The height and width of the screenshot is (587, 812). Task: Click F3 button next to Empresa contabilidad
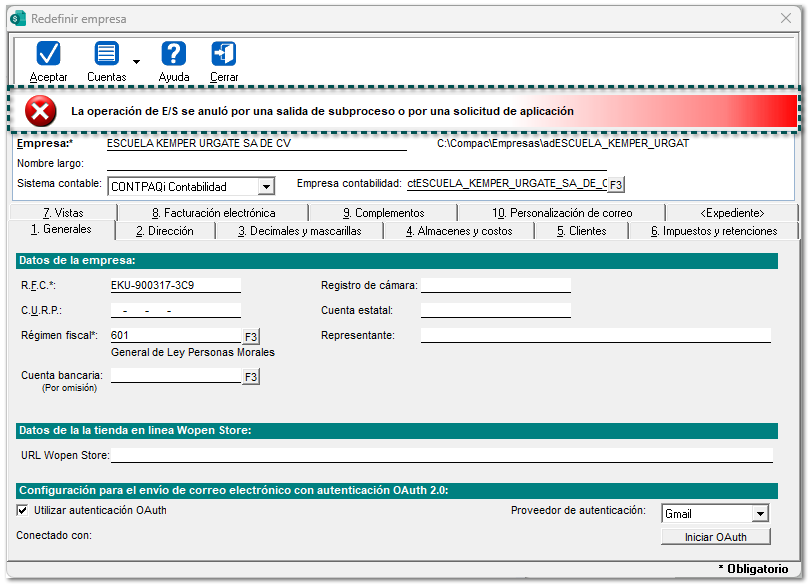tap(616, 185)
